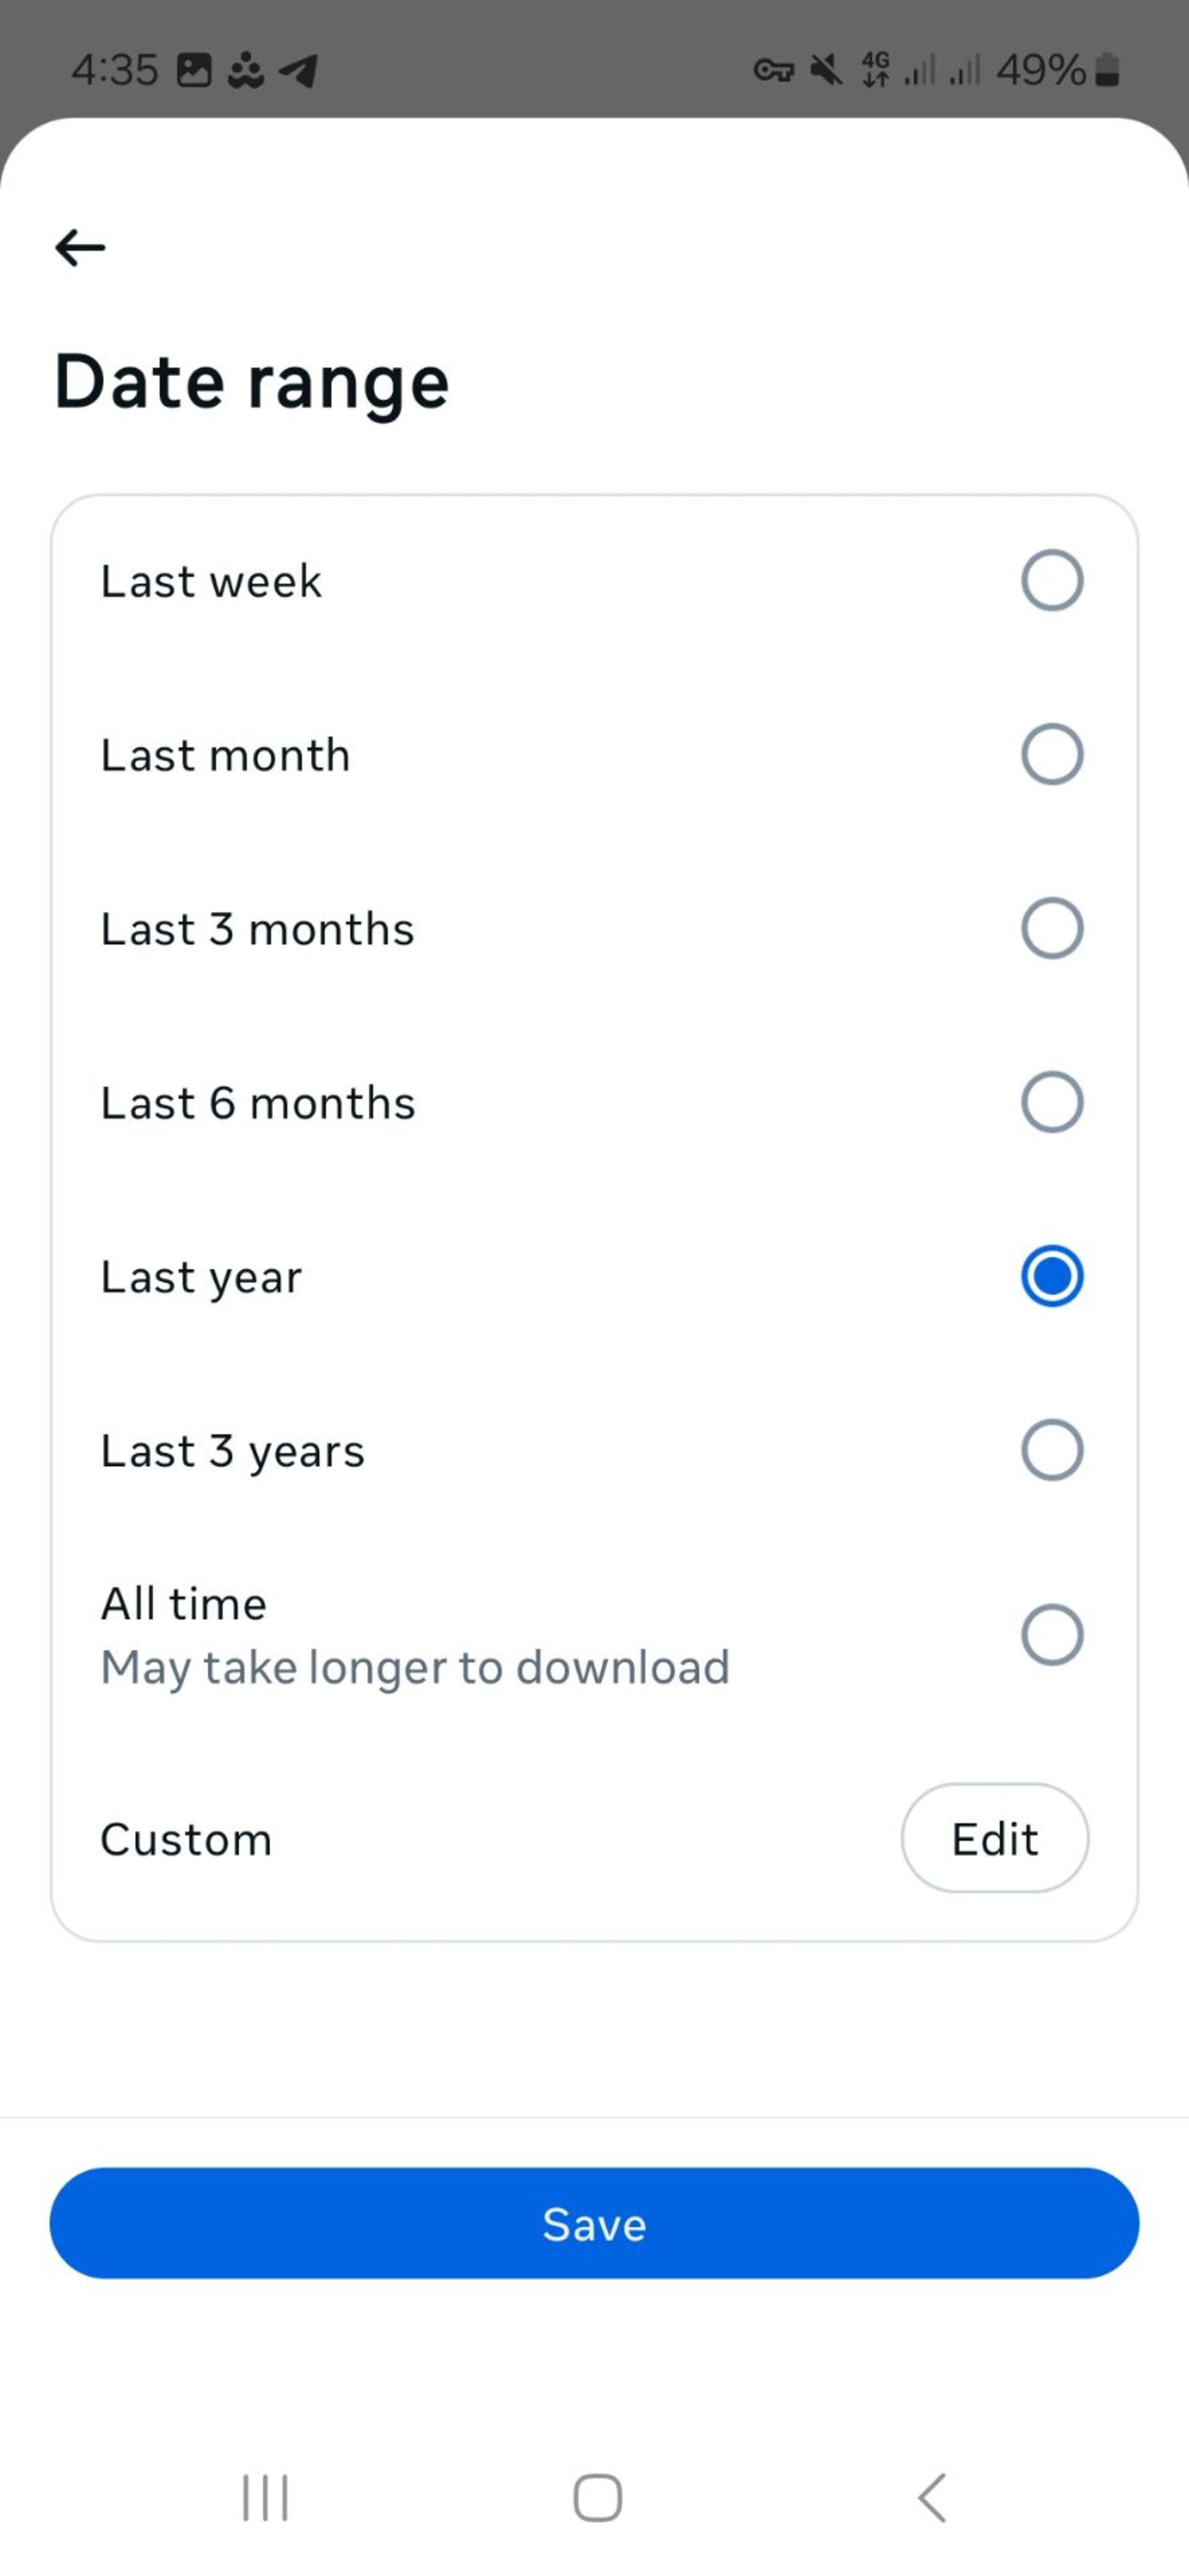Tap the Last year option label
Viewport: 1189px width, 2576px height.
[x=201, y=1278]
